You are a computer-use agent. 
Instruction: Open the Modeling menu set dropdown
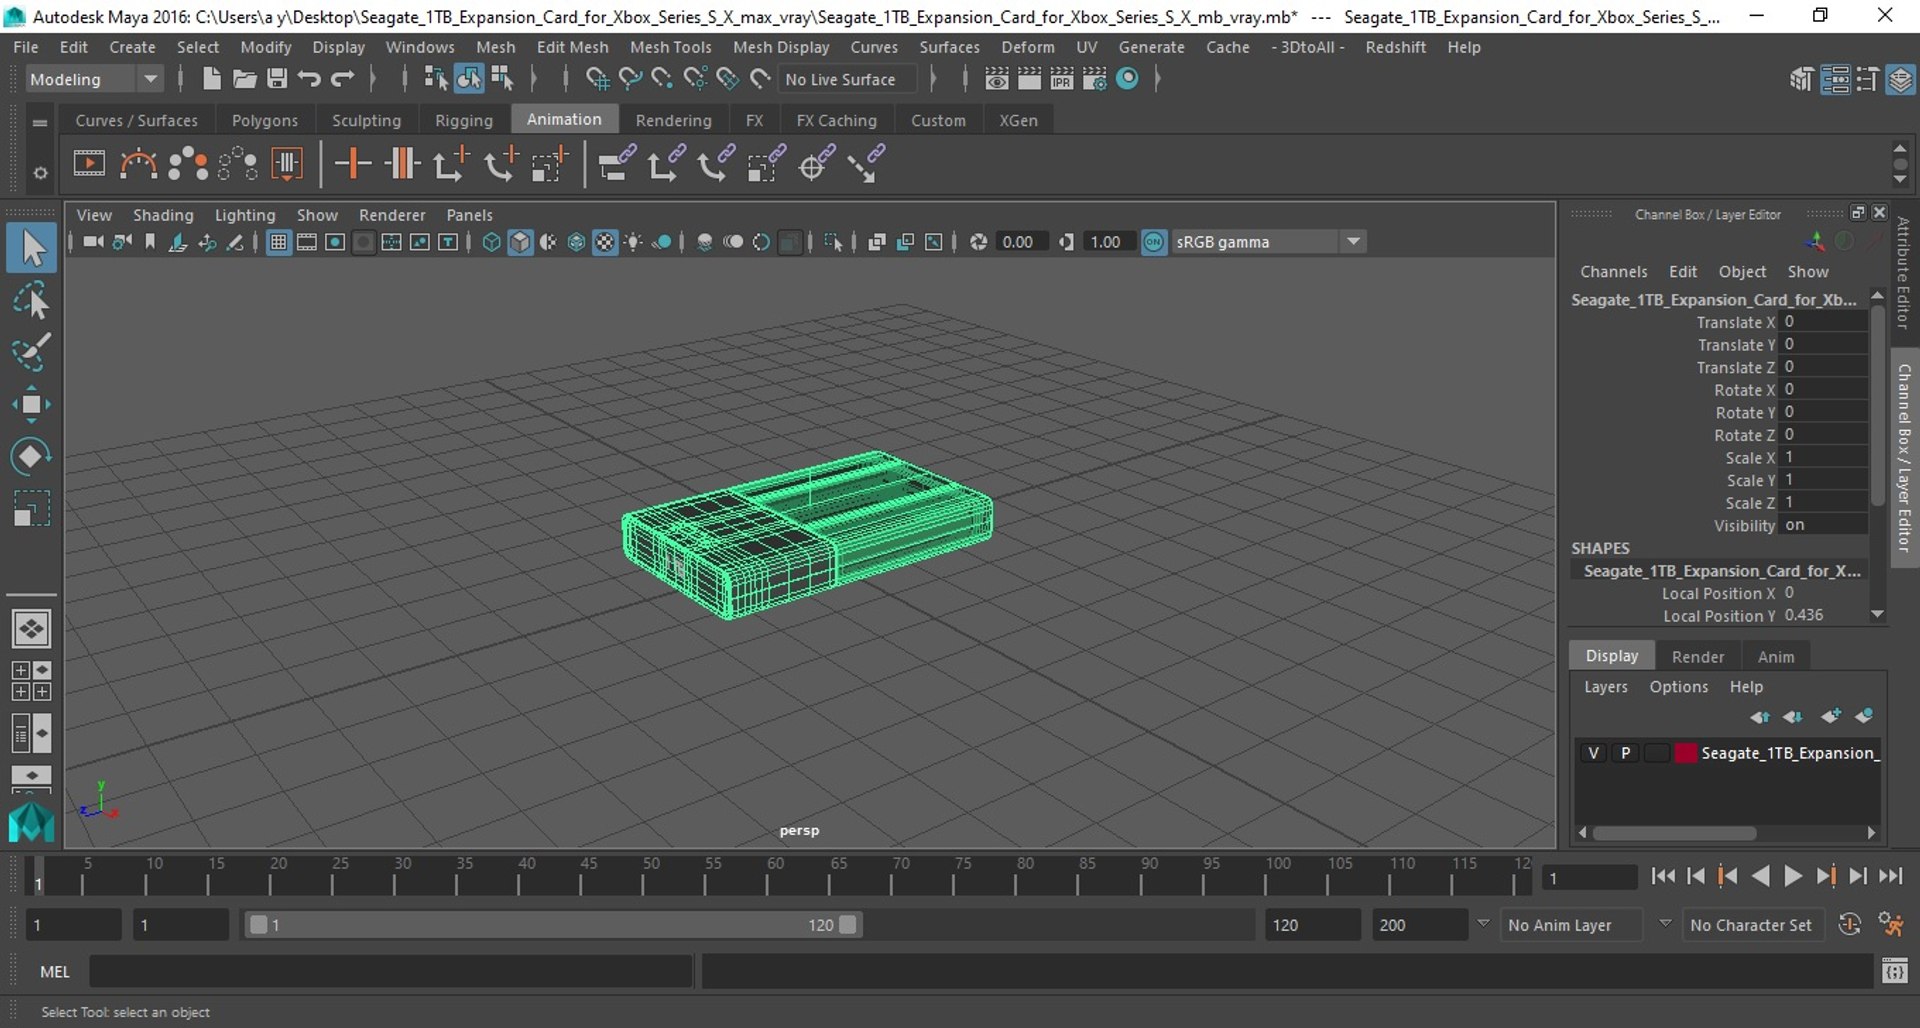(x=93, y=79)
